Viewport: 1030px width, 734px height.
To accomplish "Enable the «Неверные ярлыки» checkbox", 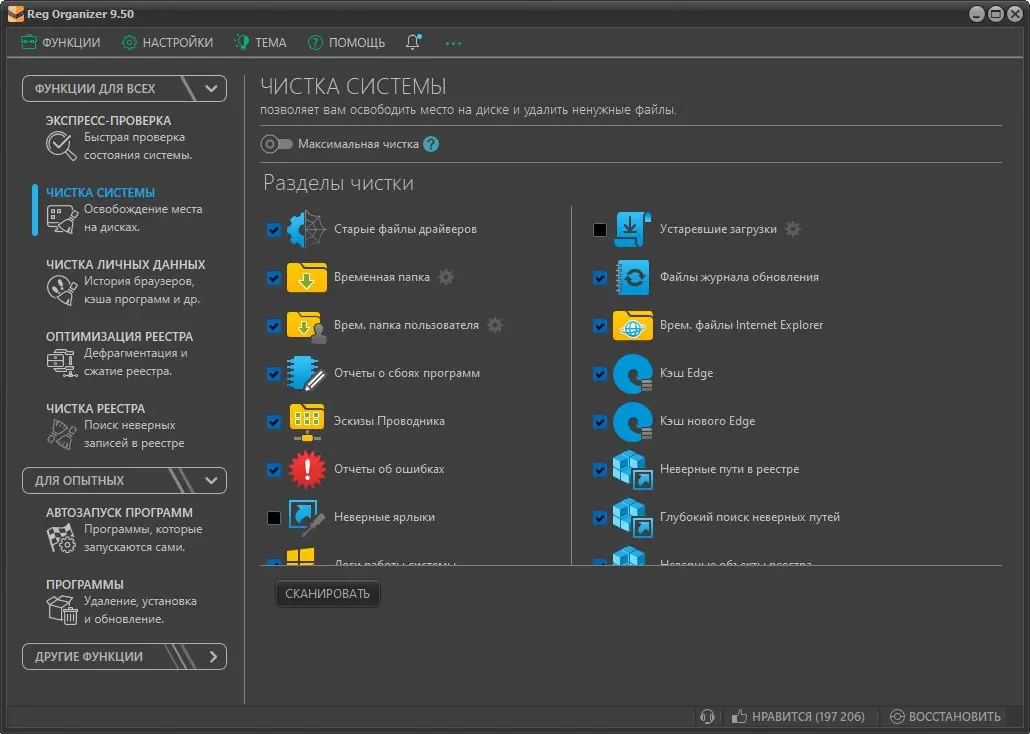I will 273,517.
